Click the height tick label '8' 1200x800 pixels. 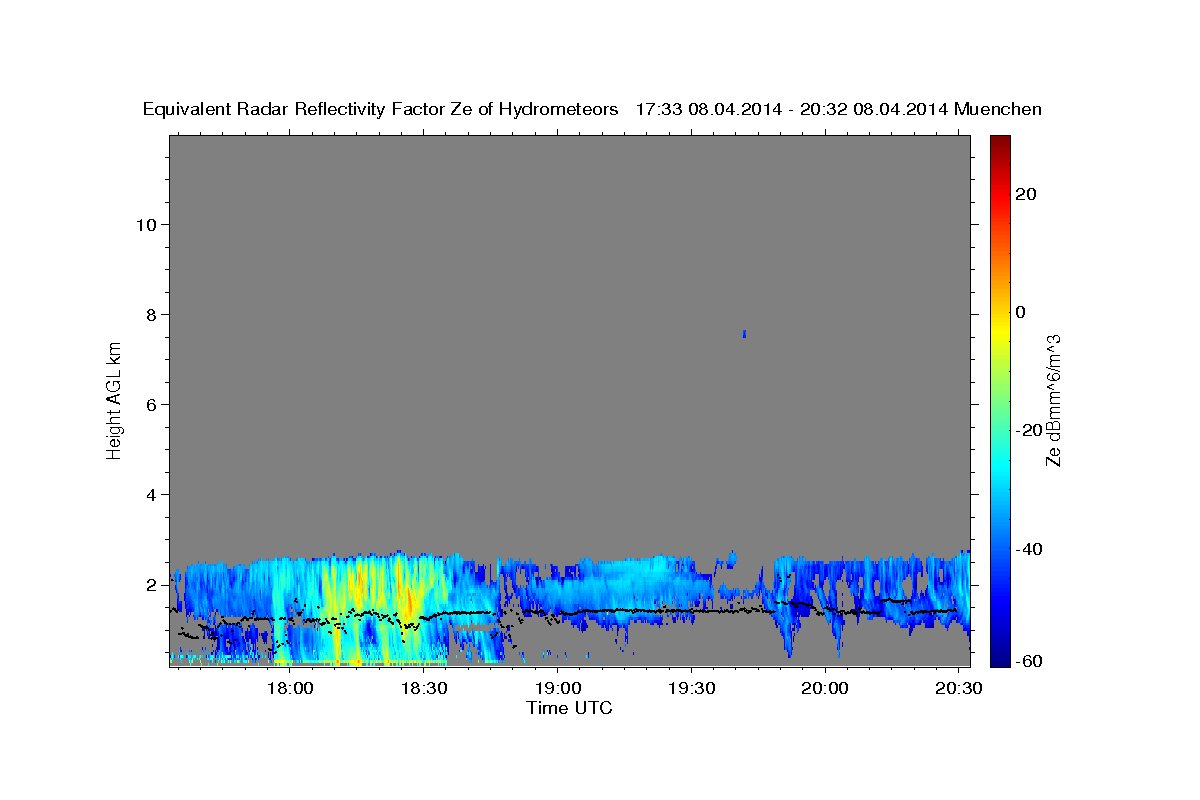click(152, 314)
